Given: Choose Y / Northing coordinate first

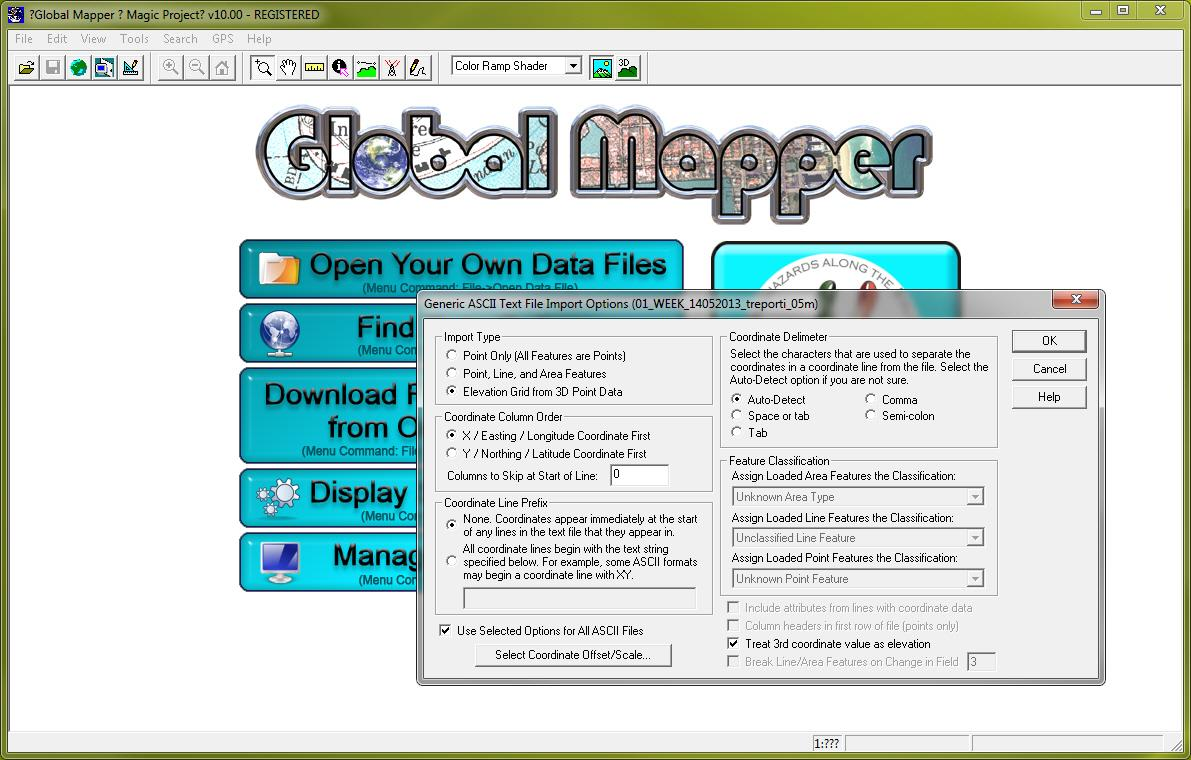Looking at the screenshot, I should tap(452, 453).
